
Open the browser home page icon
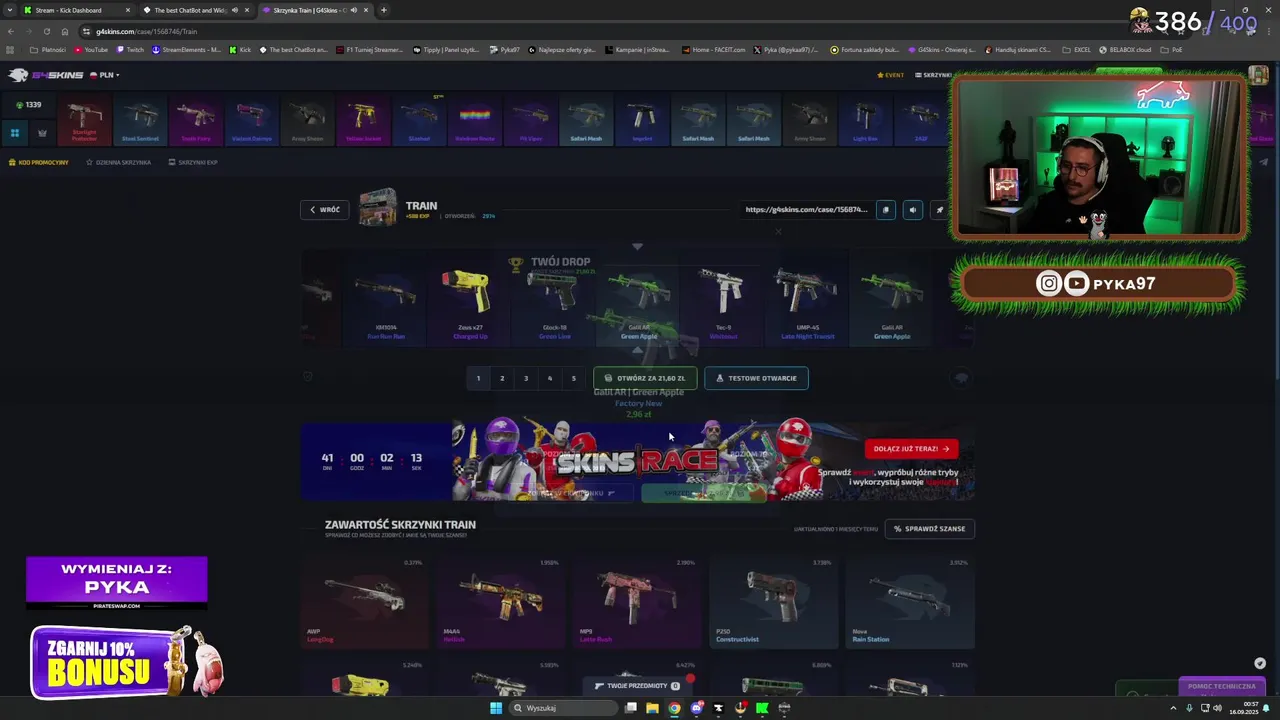tap(65, 31)
